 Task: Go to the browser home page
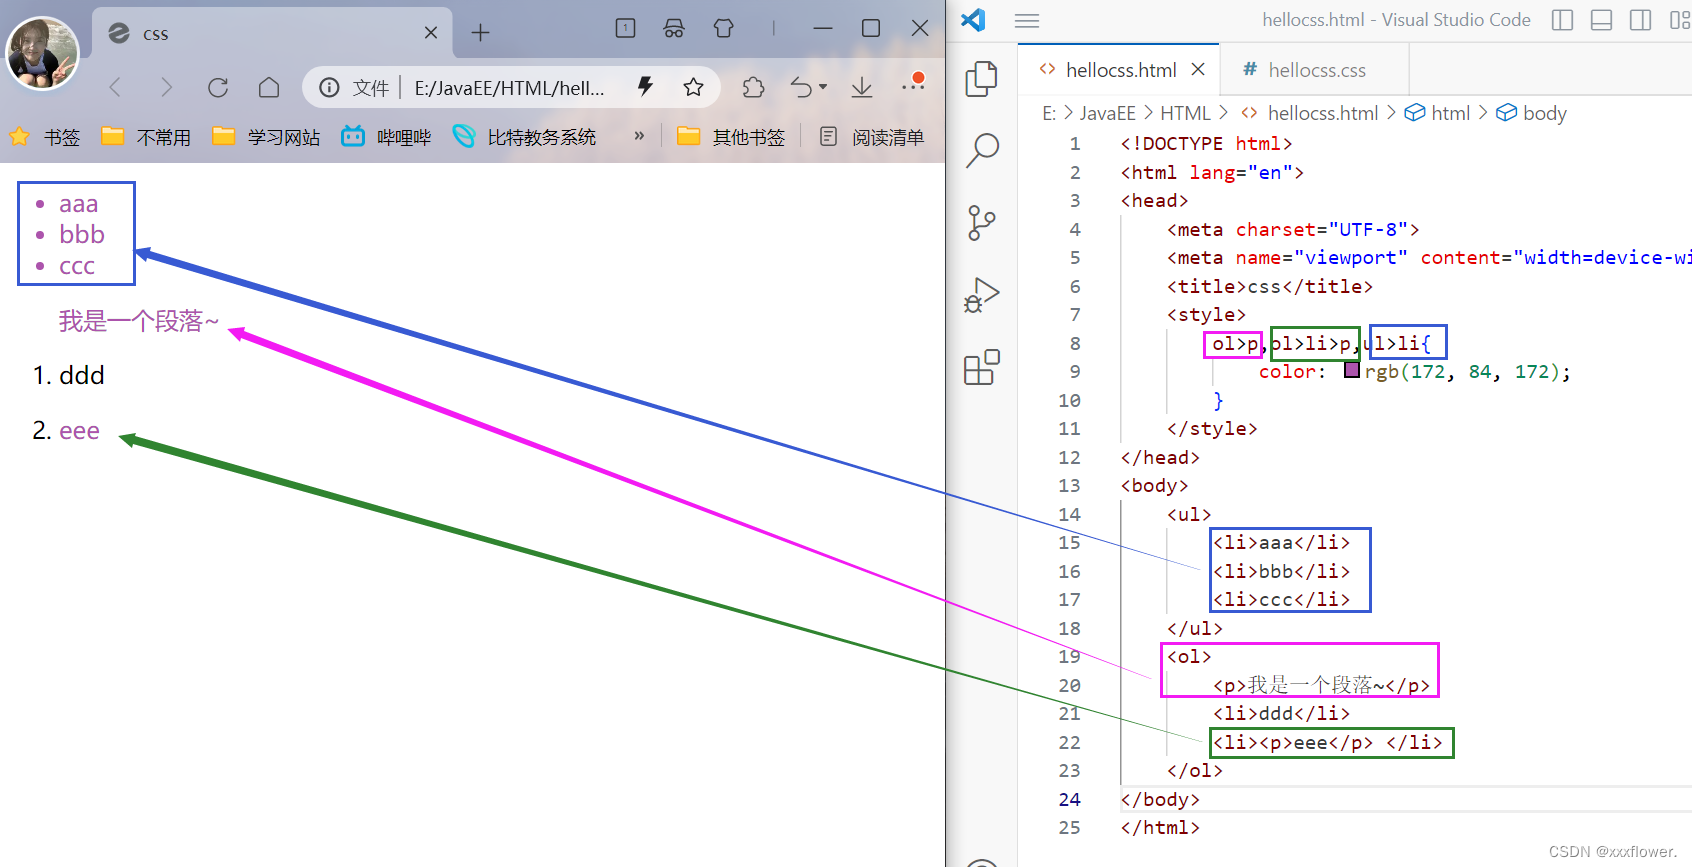269,88
